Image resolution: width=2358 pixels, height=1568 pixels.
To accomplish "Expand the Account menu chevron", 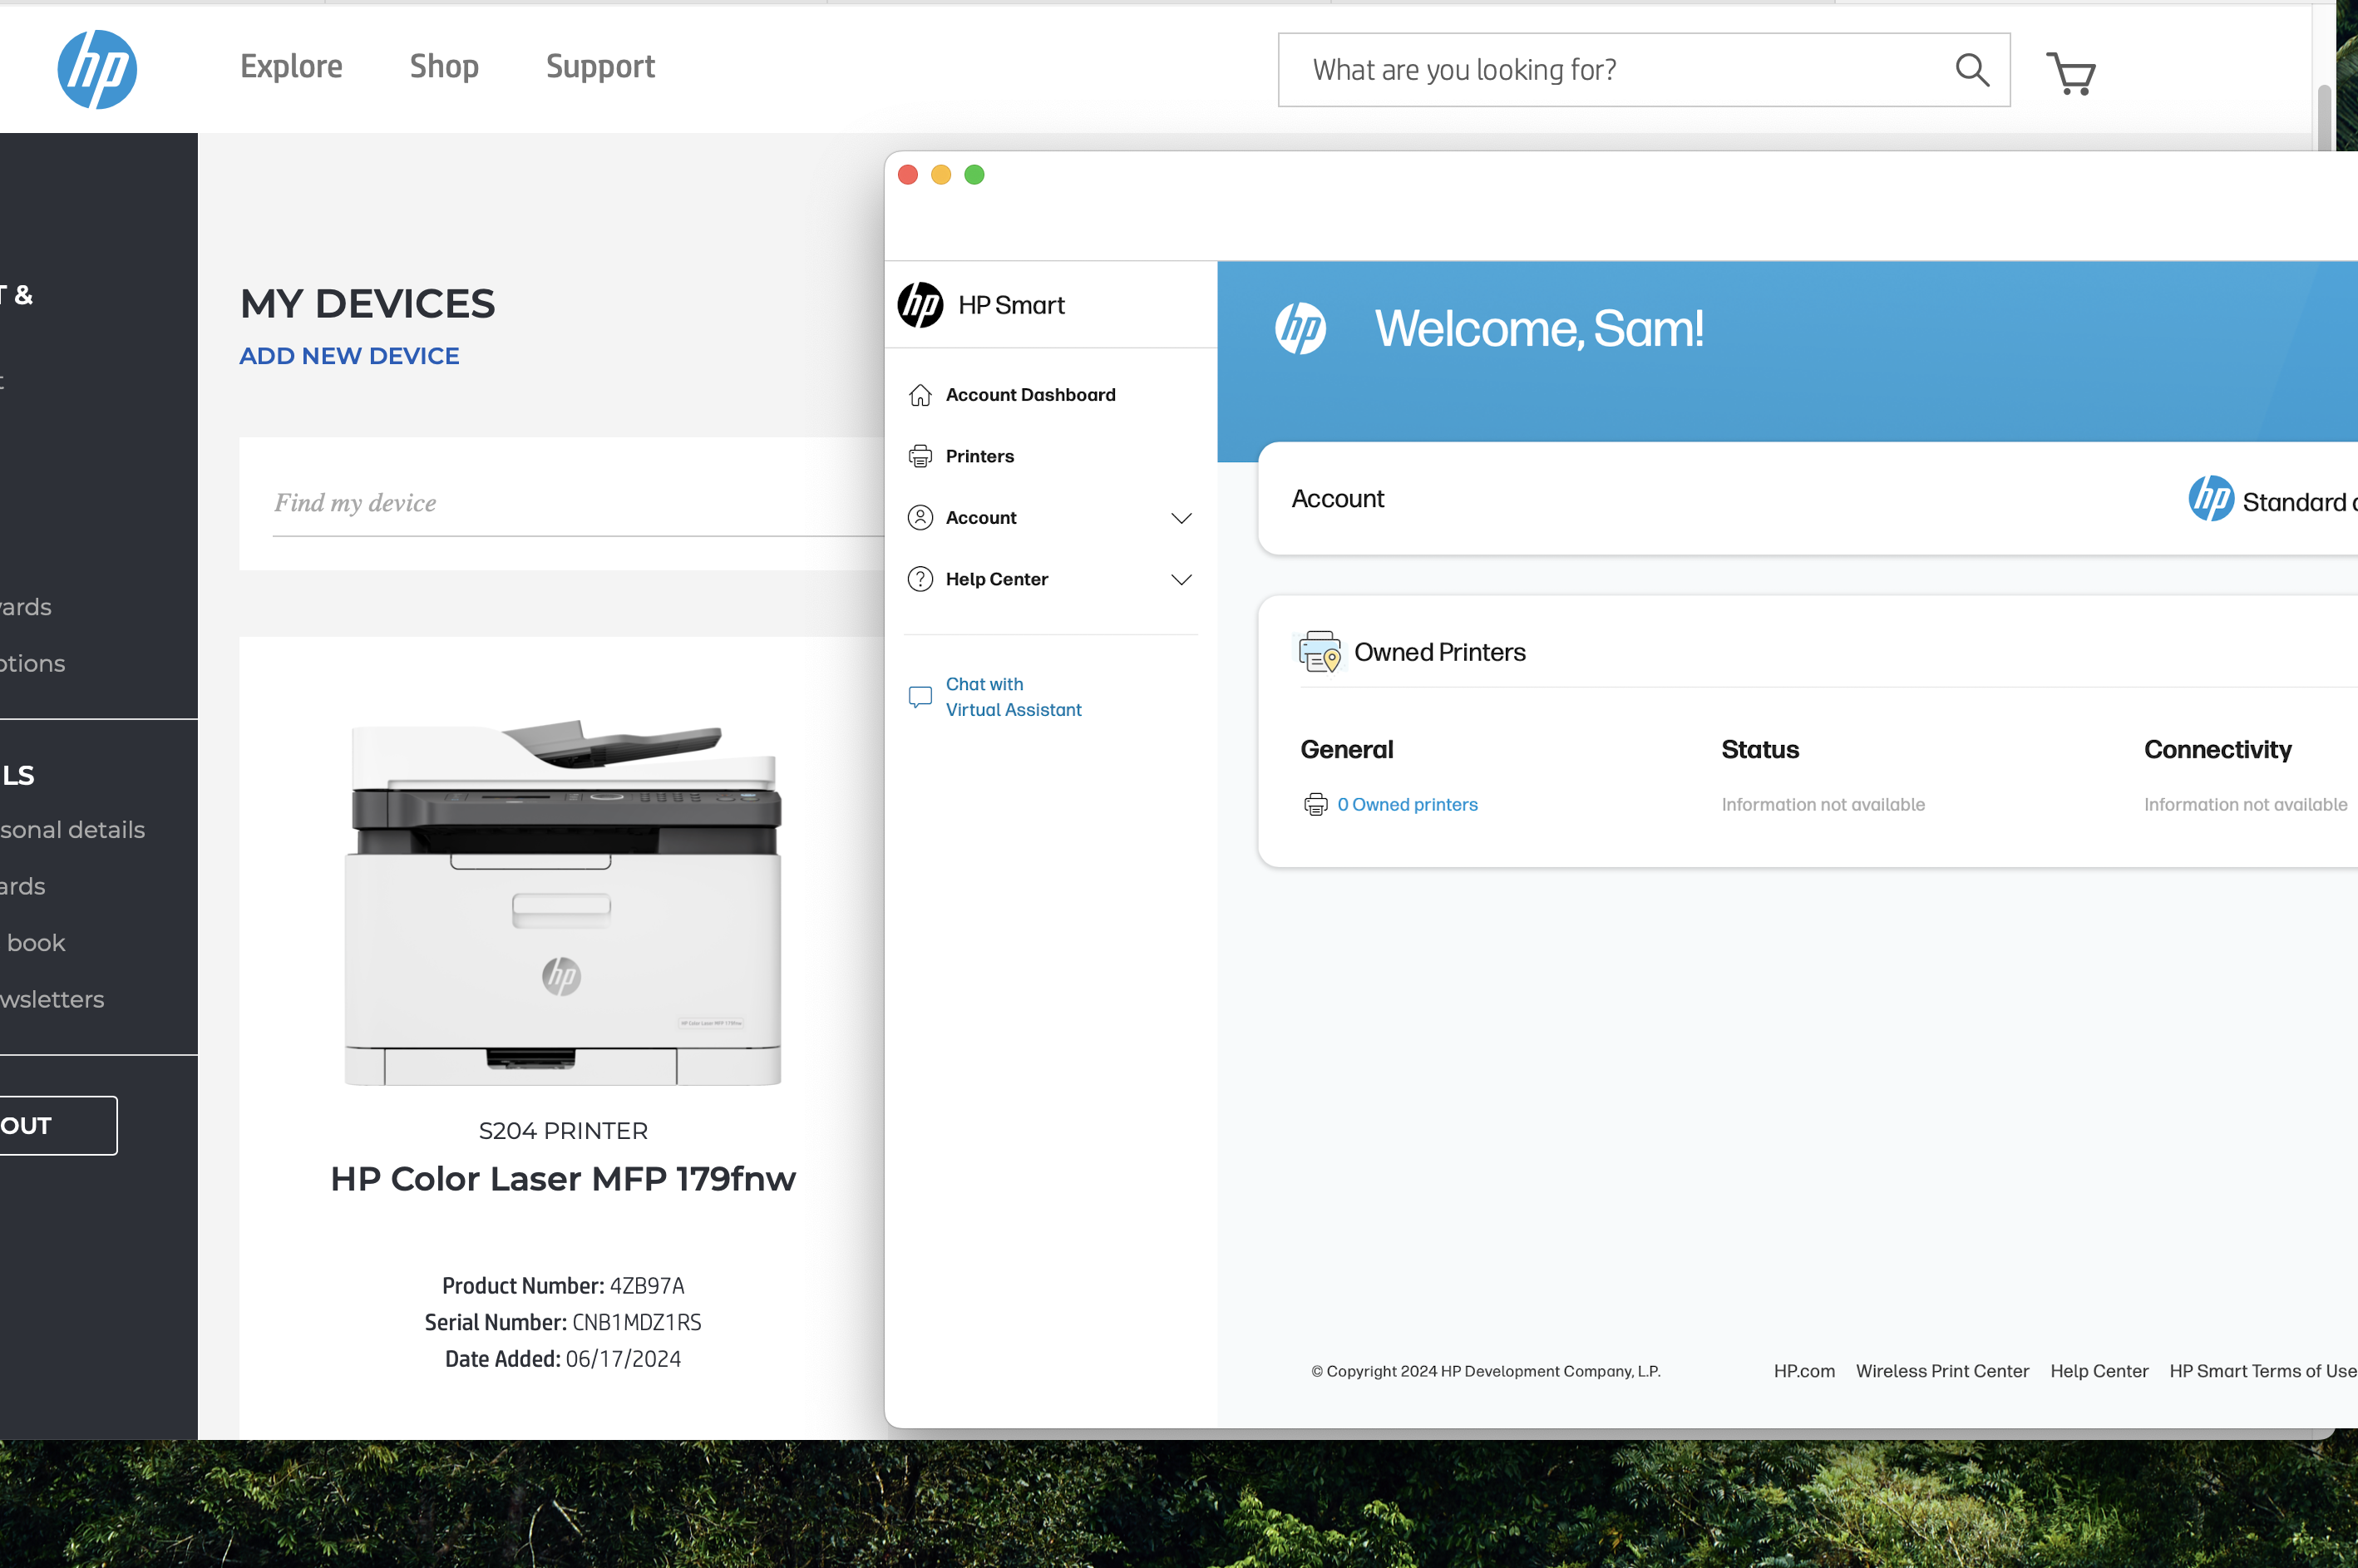I will 1181,518.
